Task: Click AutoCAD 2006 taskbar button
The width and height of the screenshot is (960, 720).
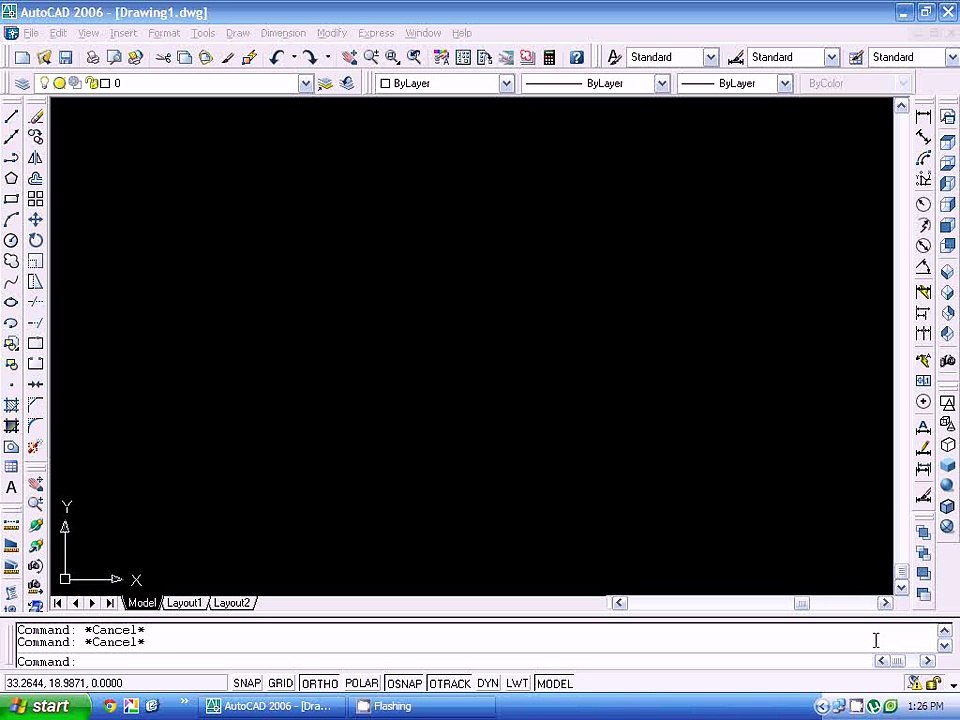Action: click(x=272, y=707)
